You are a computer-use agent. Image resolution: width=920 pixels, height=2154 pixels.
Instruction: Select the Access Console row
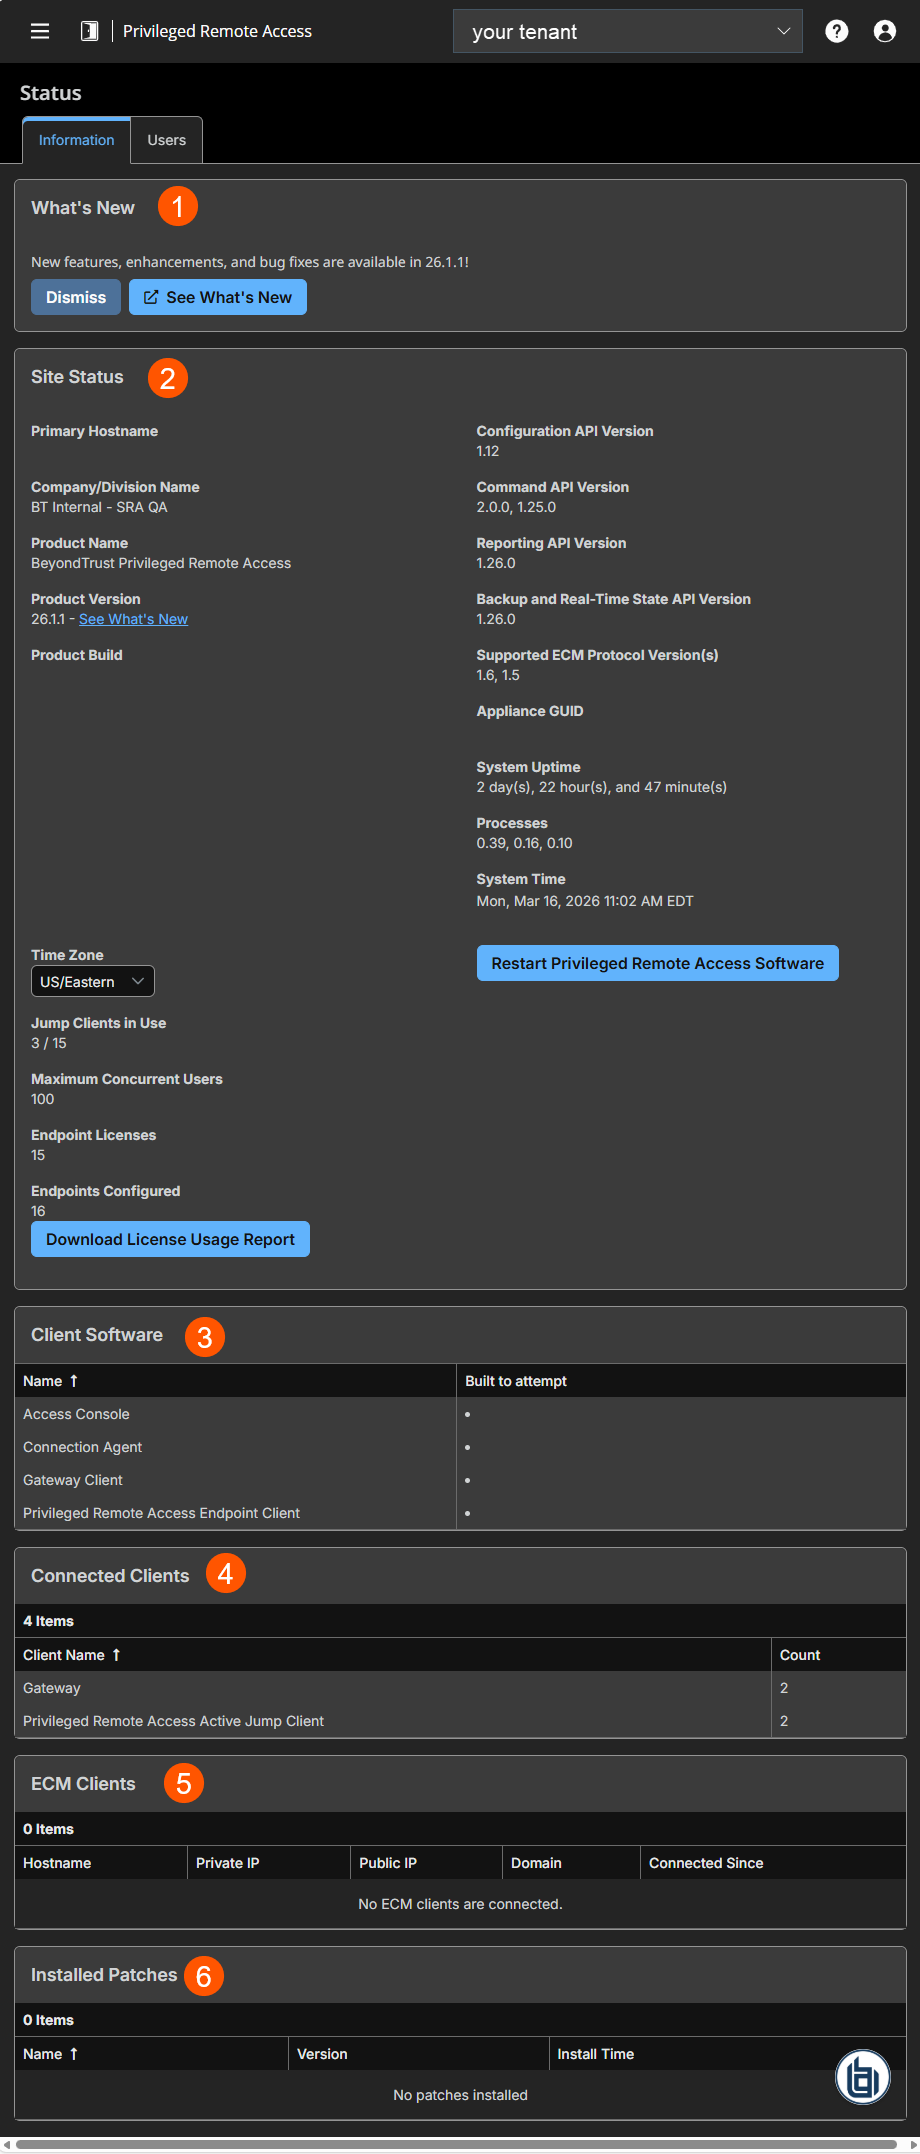coord(460,1414)
